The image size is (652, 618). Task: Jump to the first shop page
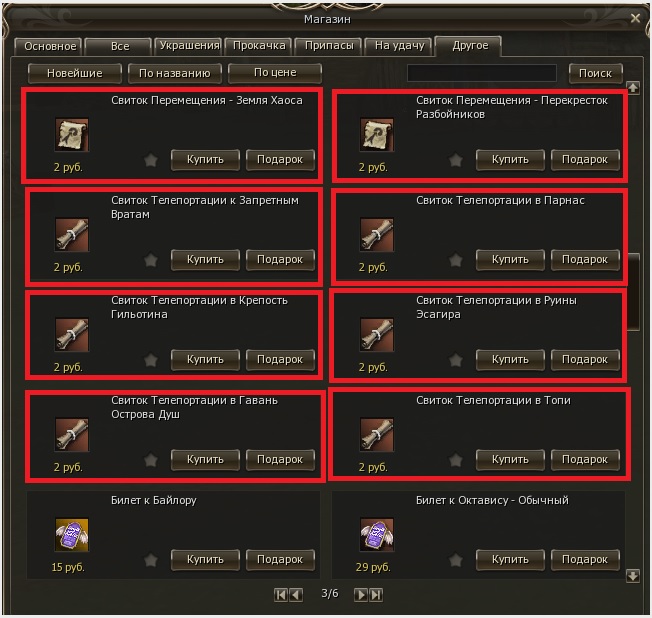(x=281, y=595)
